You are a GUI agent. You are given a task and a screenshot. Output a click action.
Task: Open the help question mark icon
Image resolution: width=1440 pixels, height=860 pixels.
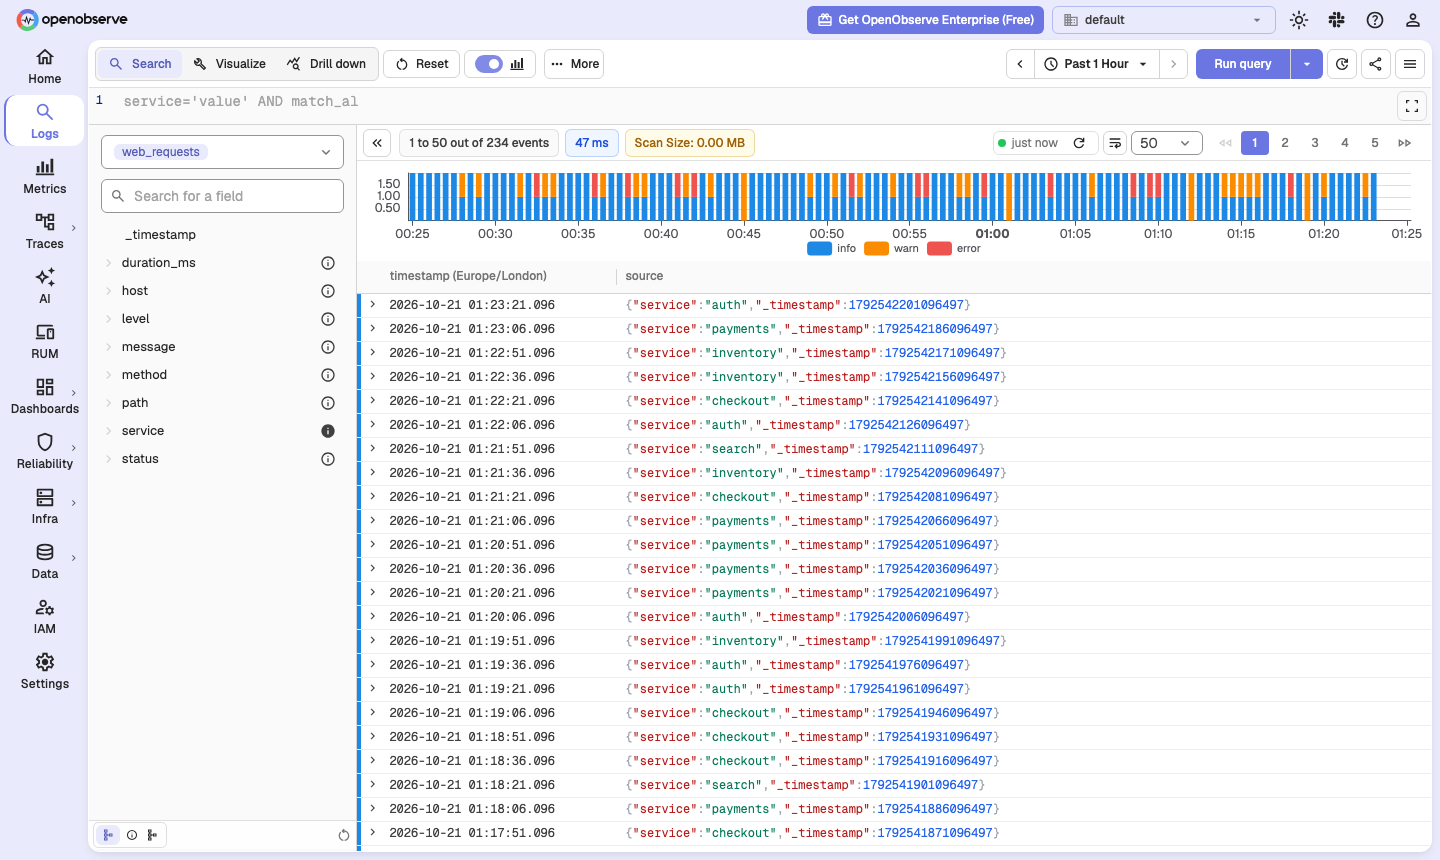[x=1375, y=20]
